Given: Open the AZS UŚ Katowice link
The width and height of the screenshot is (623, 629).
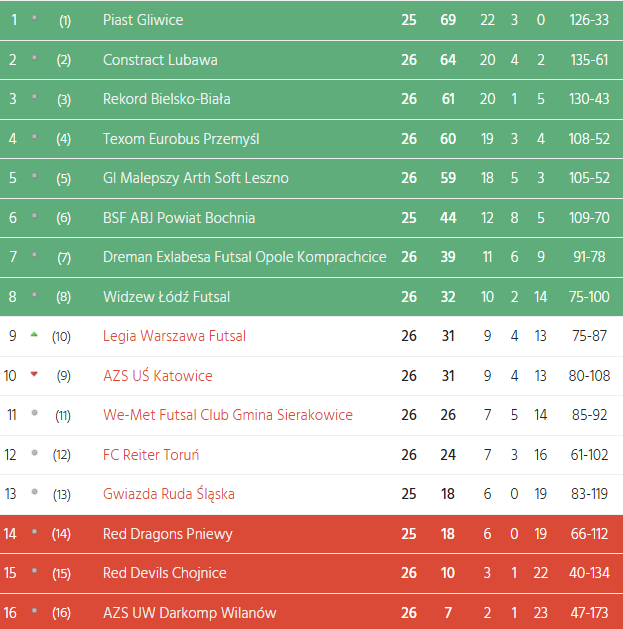Looking at the screenshot, I should 158,376.
